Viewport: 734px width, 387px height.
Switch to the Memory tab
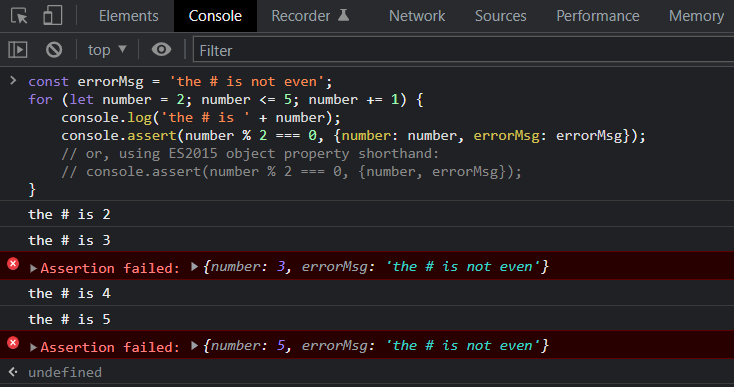(x=696, y=16)
